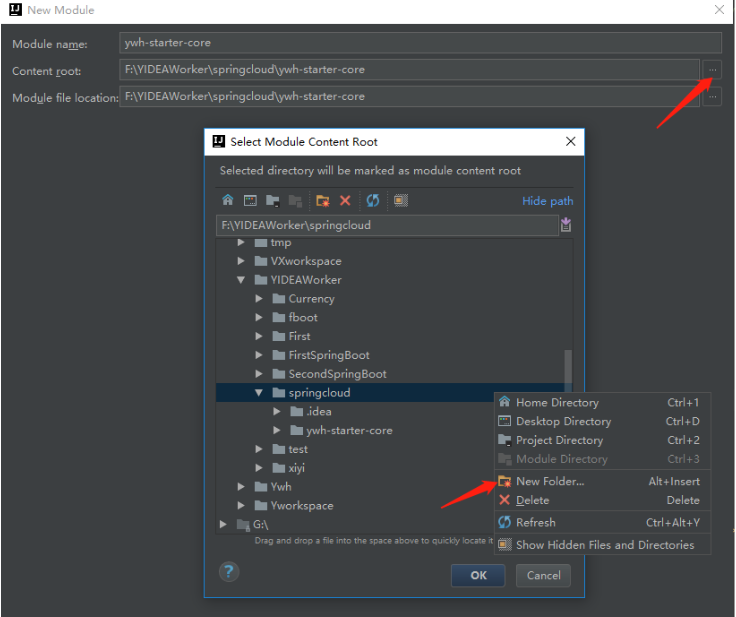Expand the .idea folder

[277, 411]
